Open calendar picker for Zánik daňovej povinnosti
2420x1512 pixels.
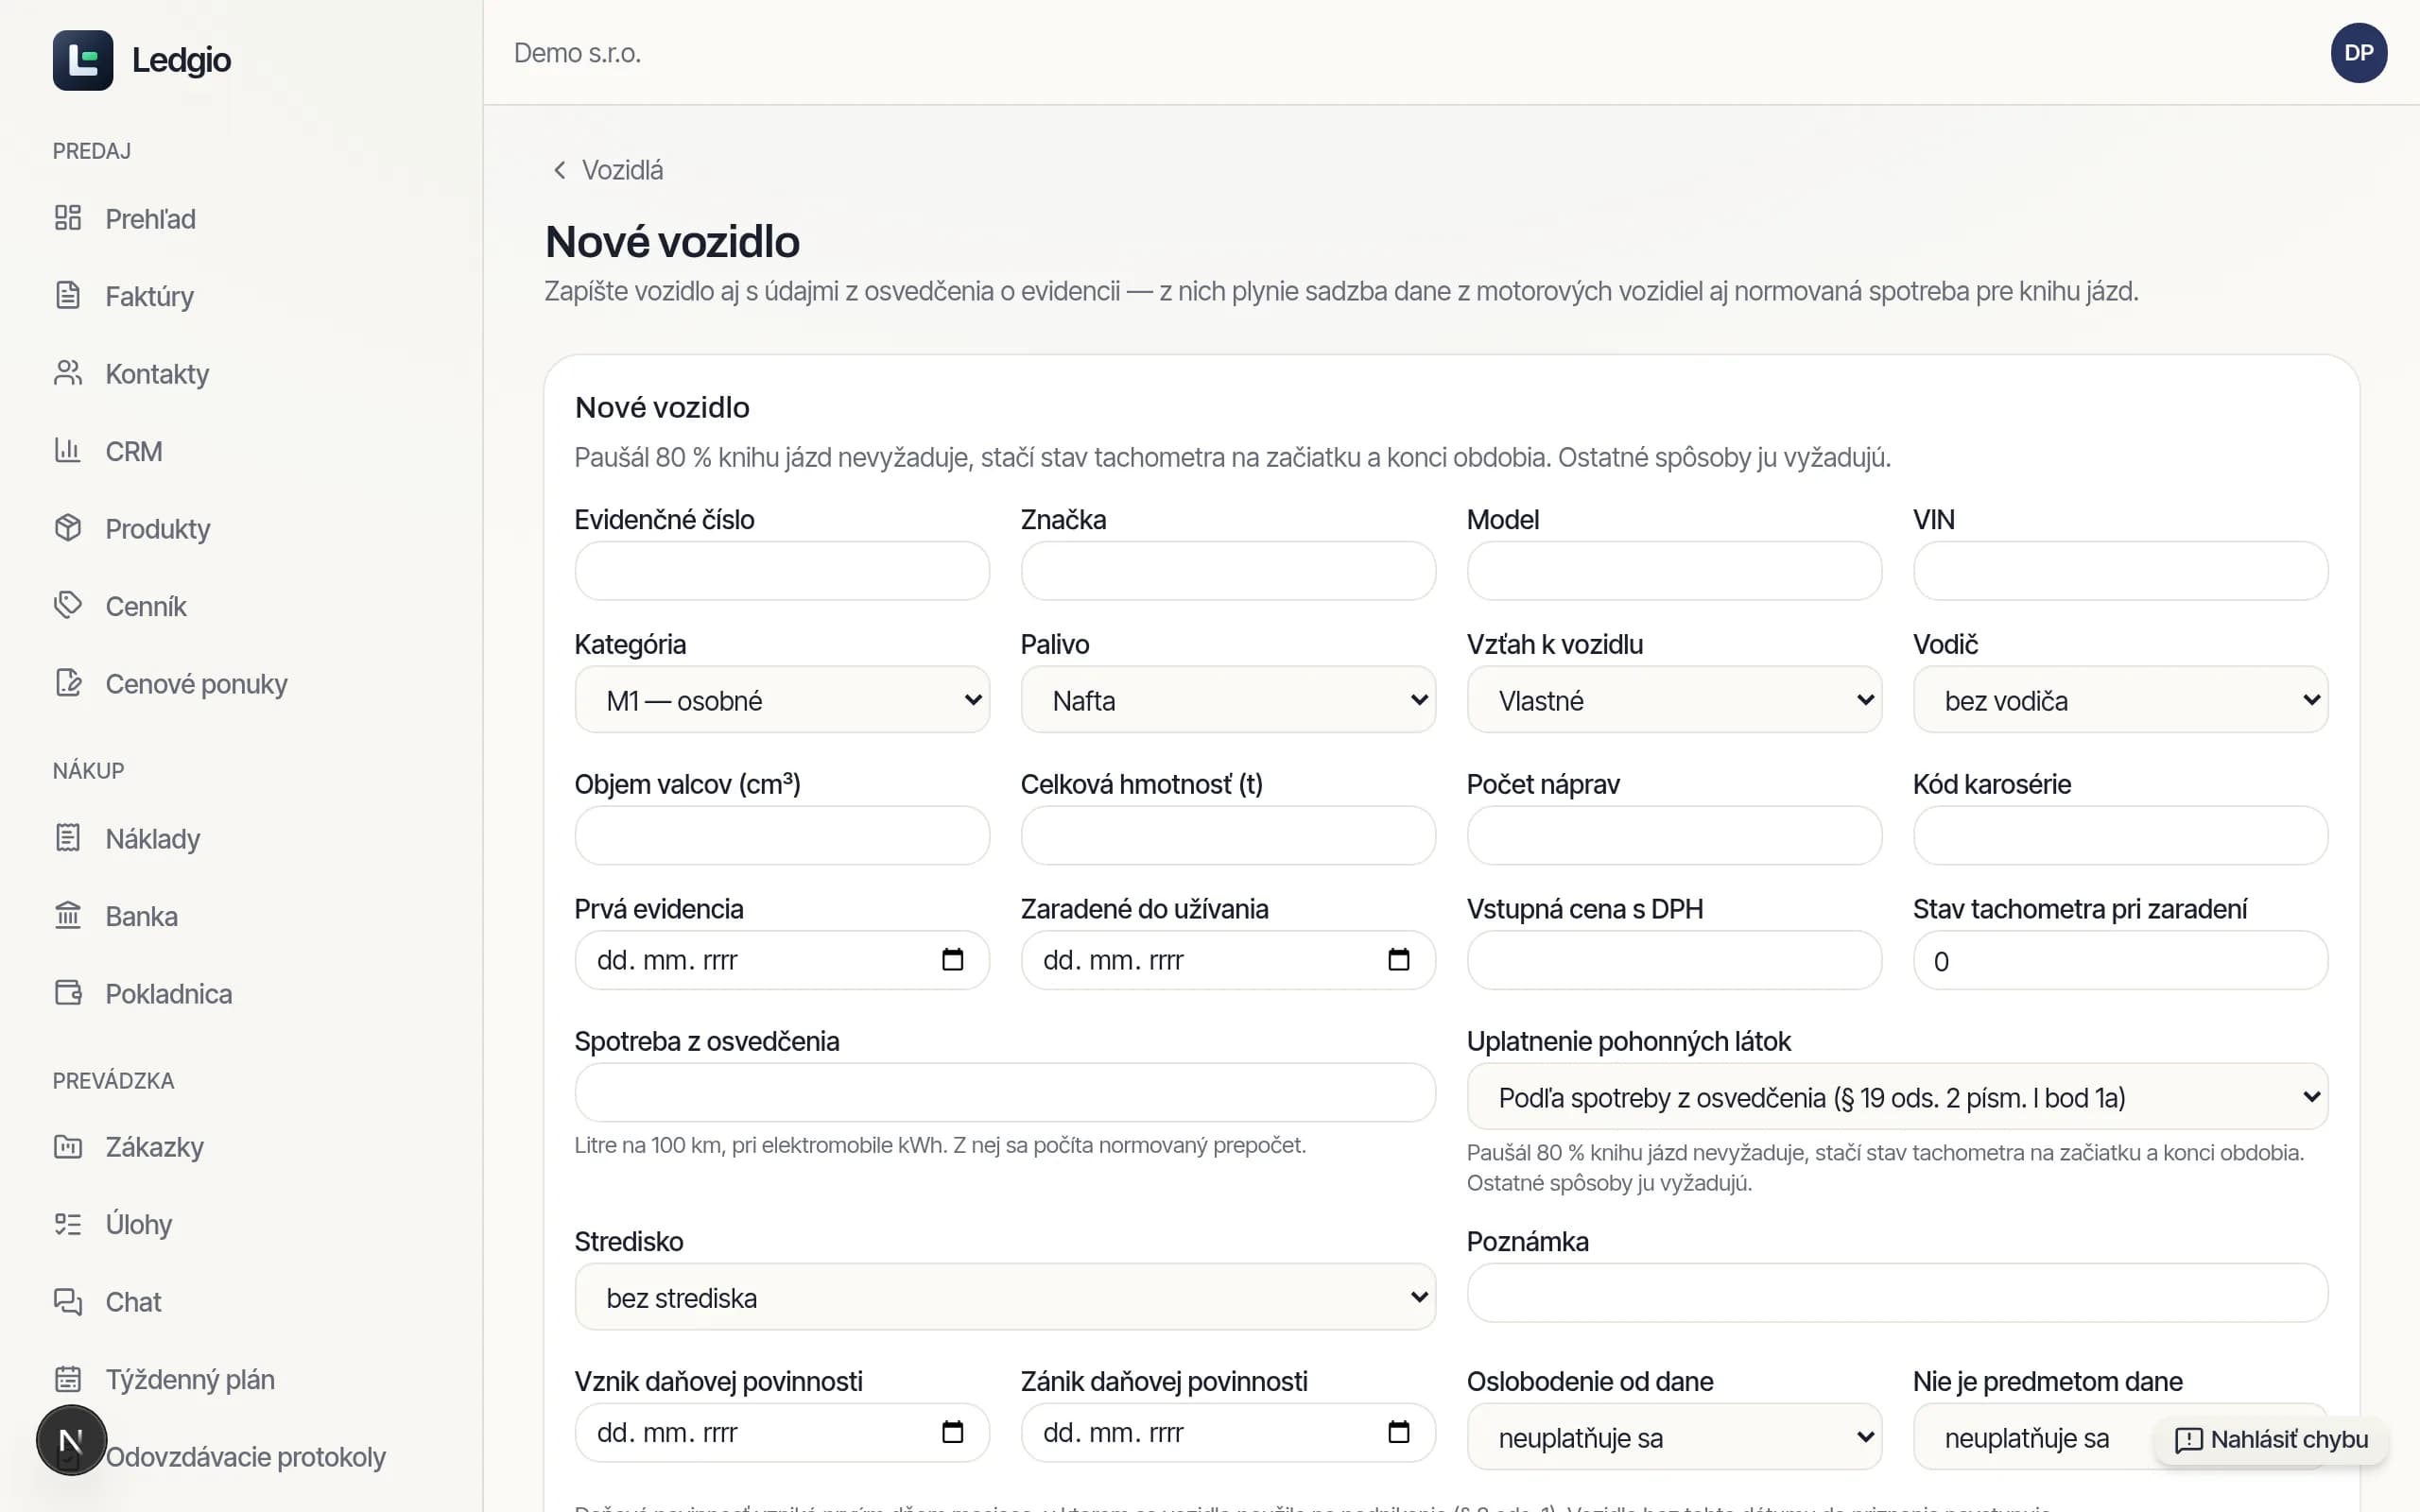tap(1398, 1432)
